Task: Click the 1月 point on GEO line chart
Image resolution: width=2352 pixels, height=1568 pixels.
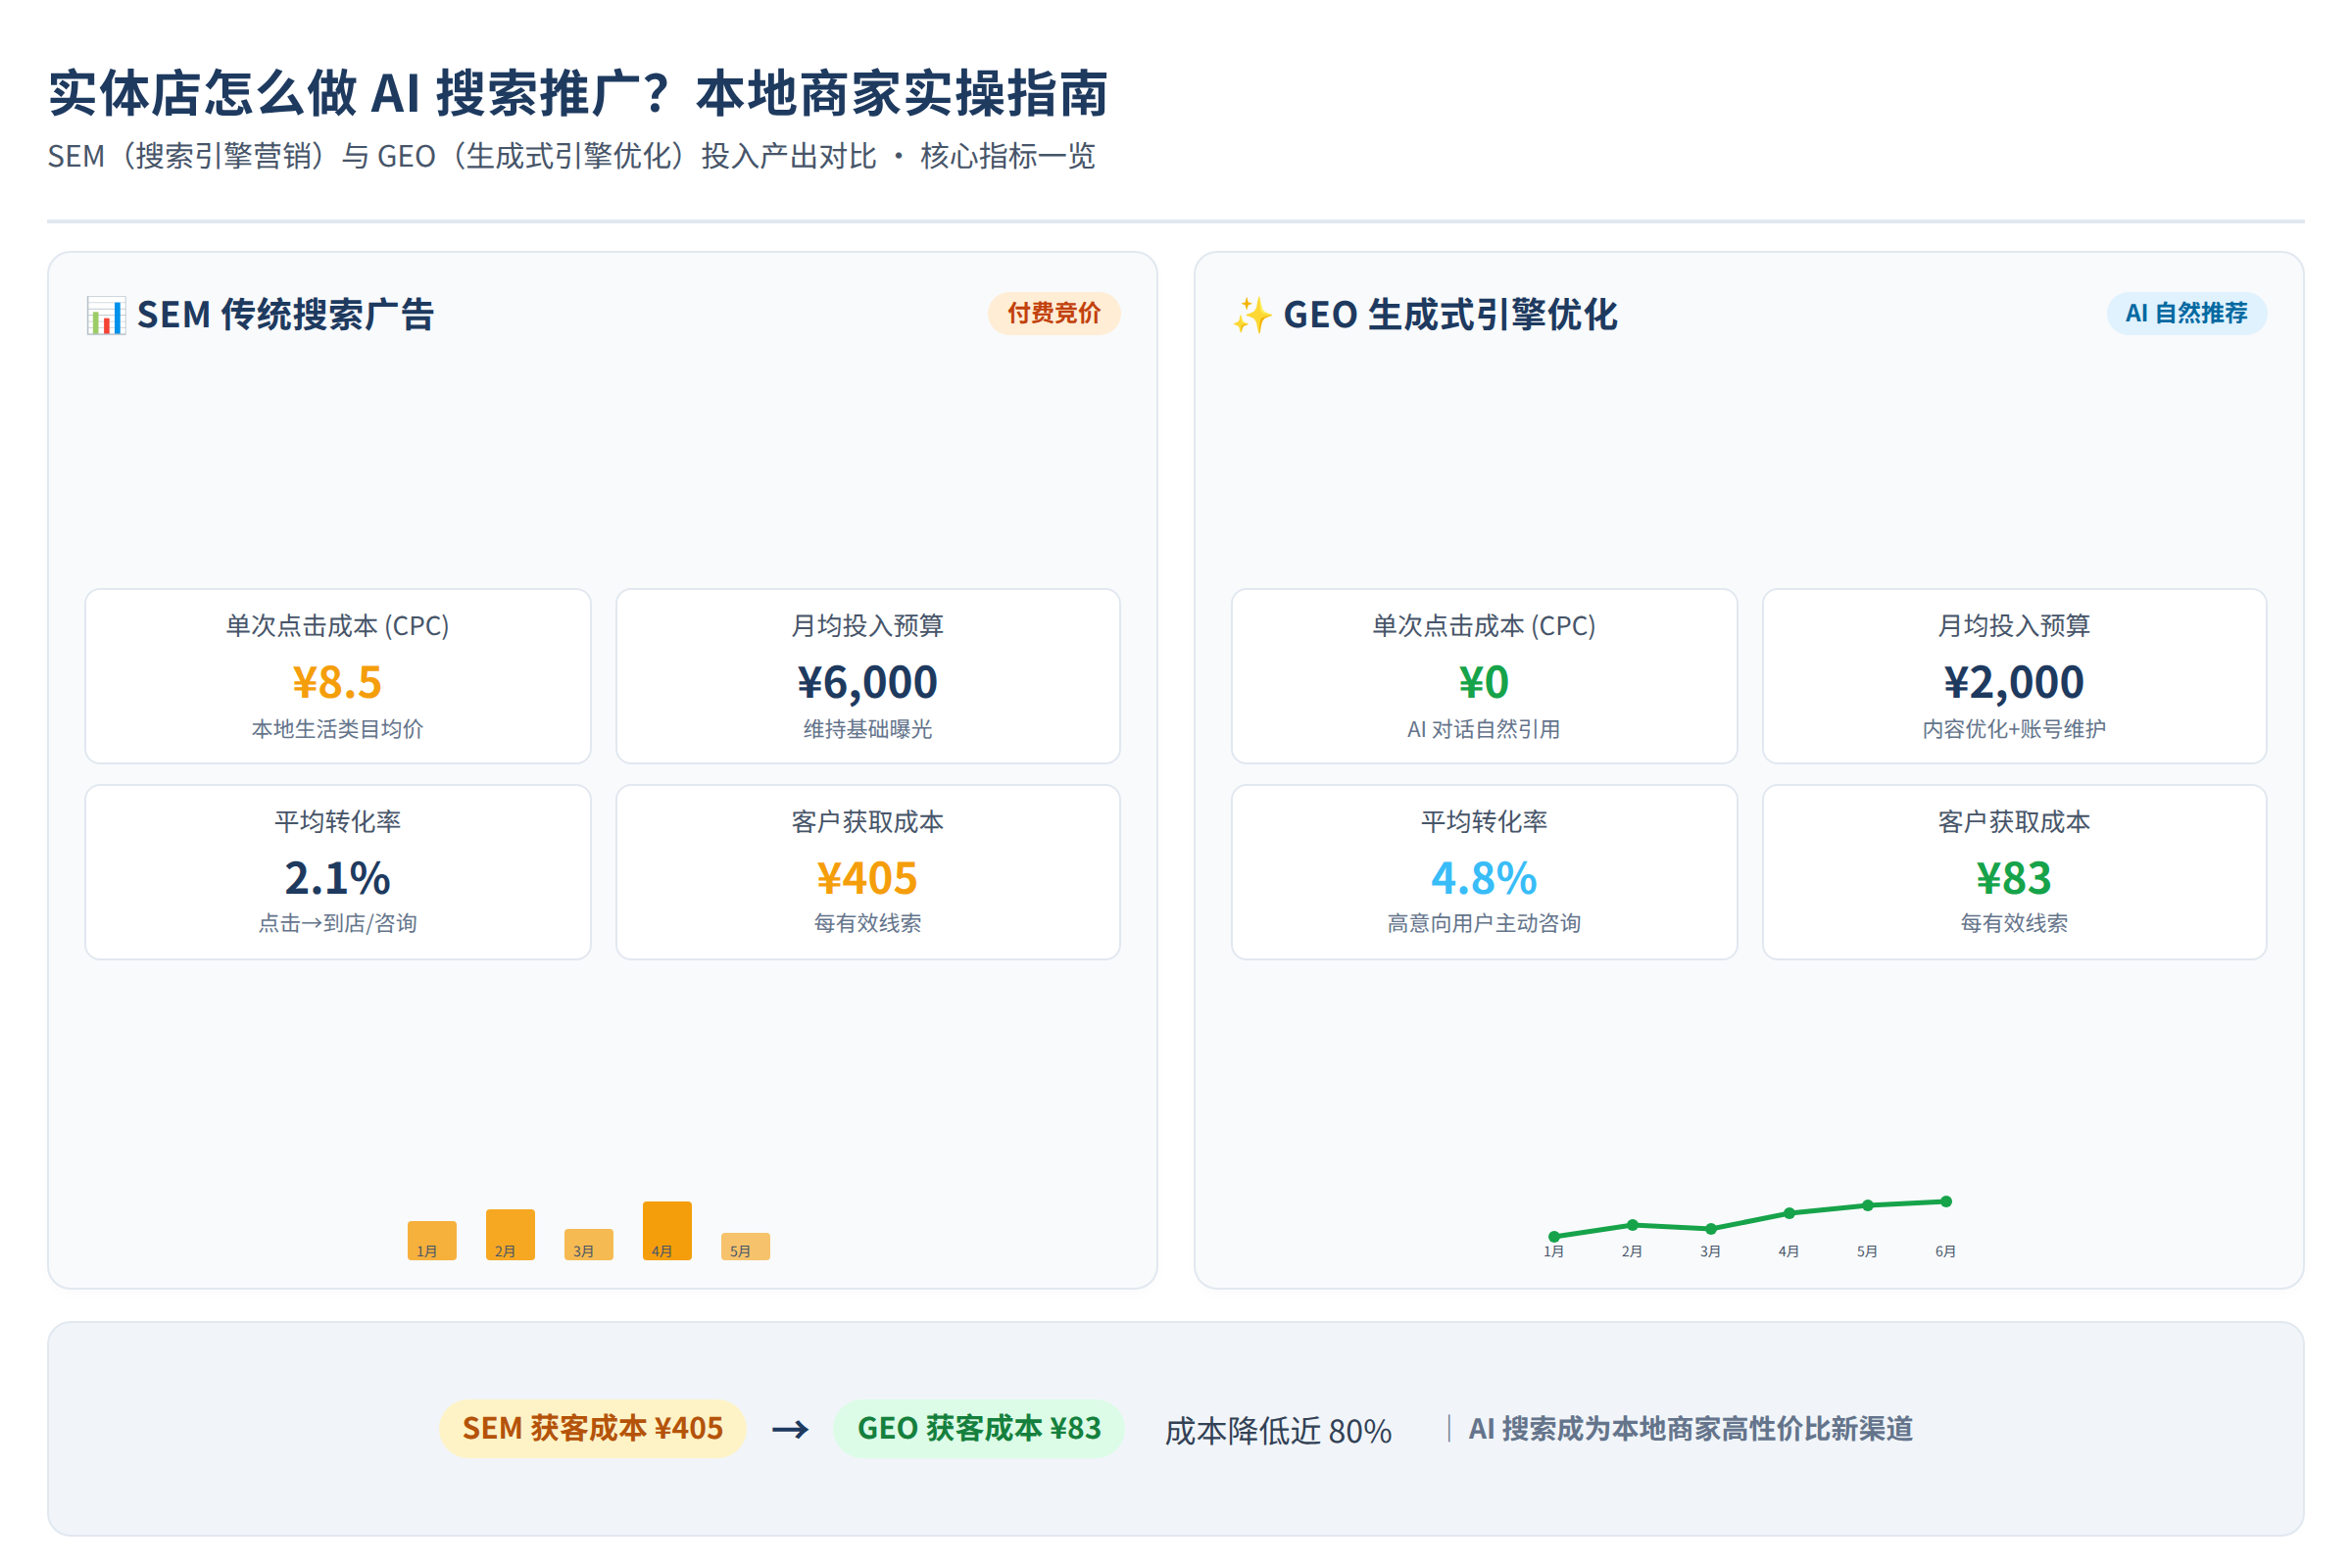Action: [1554, 1236]
